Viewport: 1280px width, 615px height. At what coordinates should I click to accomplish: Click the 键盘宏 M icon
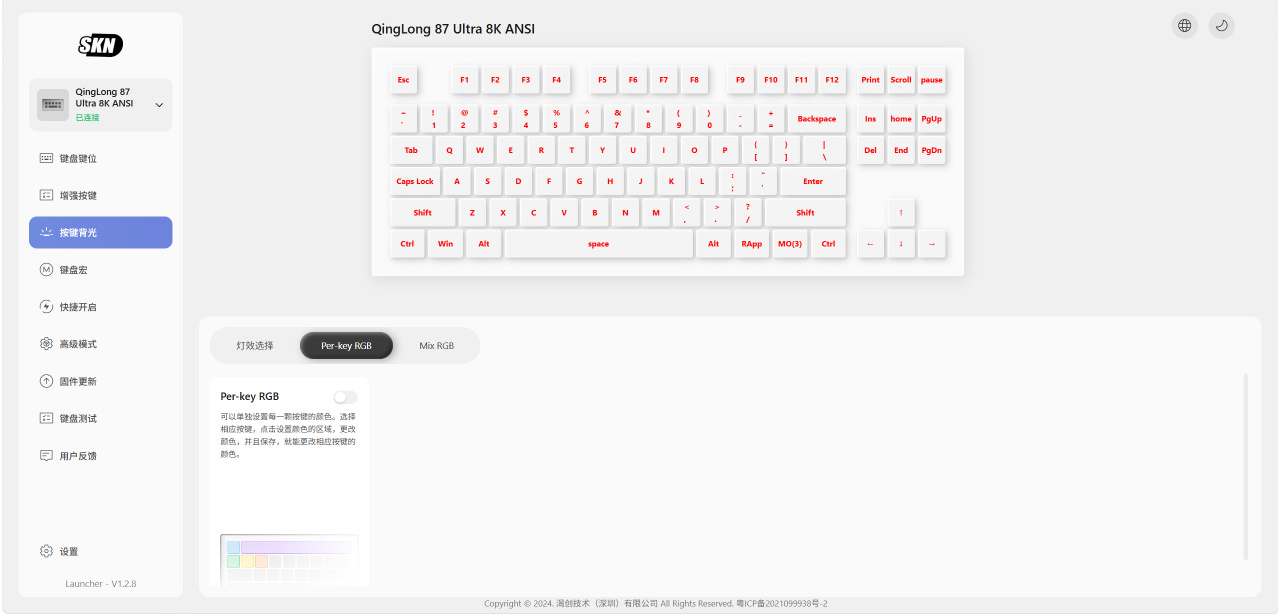46,270
